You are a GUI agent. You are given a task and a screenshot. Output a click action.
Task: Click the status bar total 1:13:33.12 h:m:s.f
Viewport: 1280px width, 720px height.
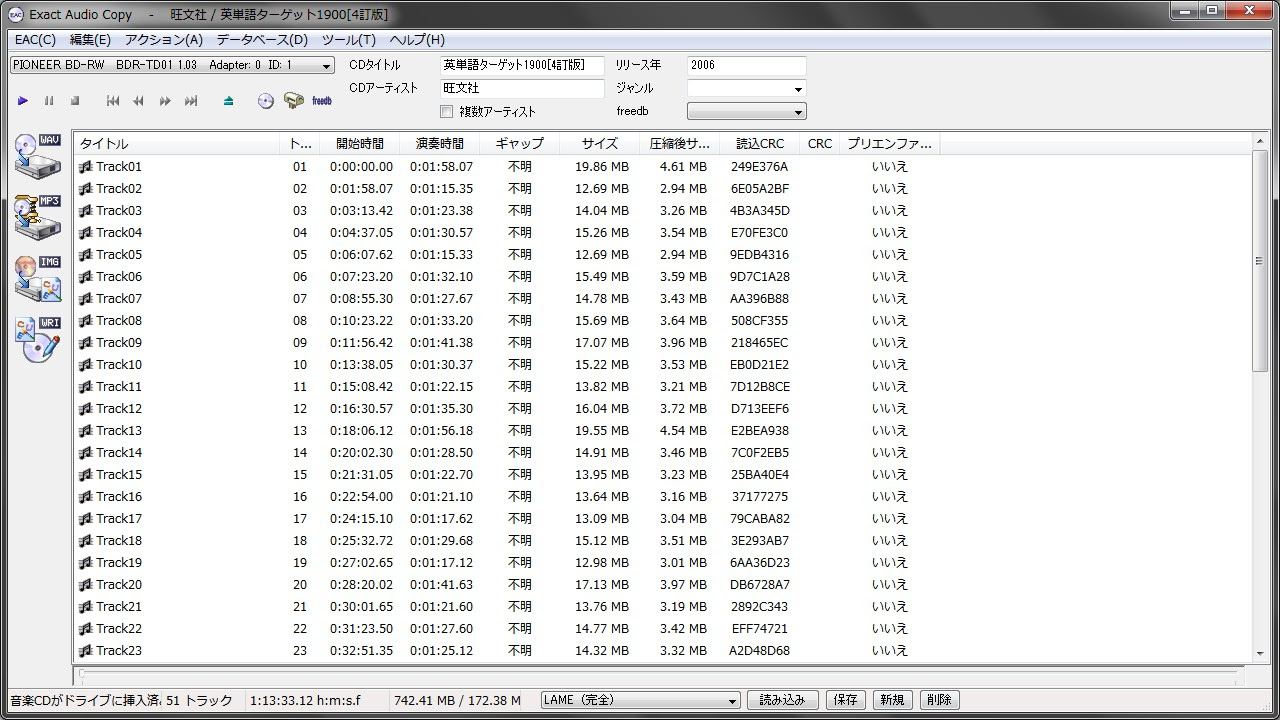click(305, 701)
